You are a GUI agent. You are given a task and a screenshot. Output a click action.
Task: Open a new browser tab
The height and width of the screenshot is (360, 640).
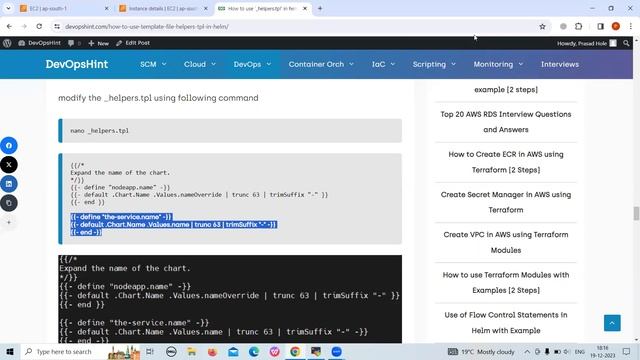(x=320, y=8)
